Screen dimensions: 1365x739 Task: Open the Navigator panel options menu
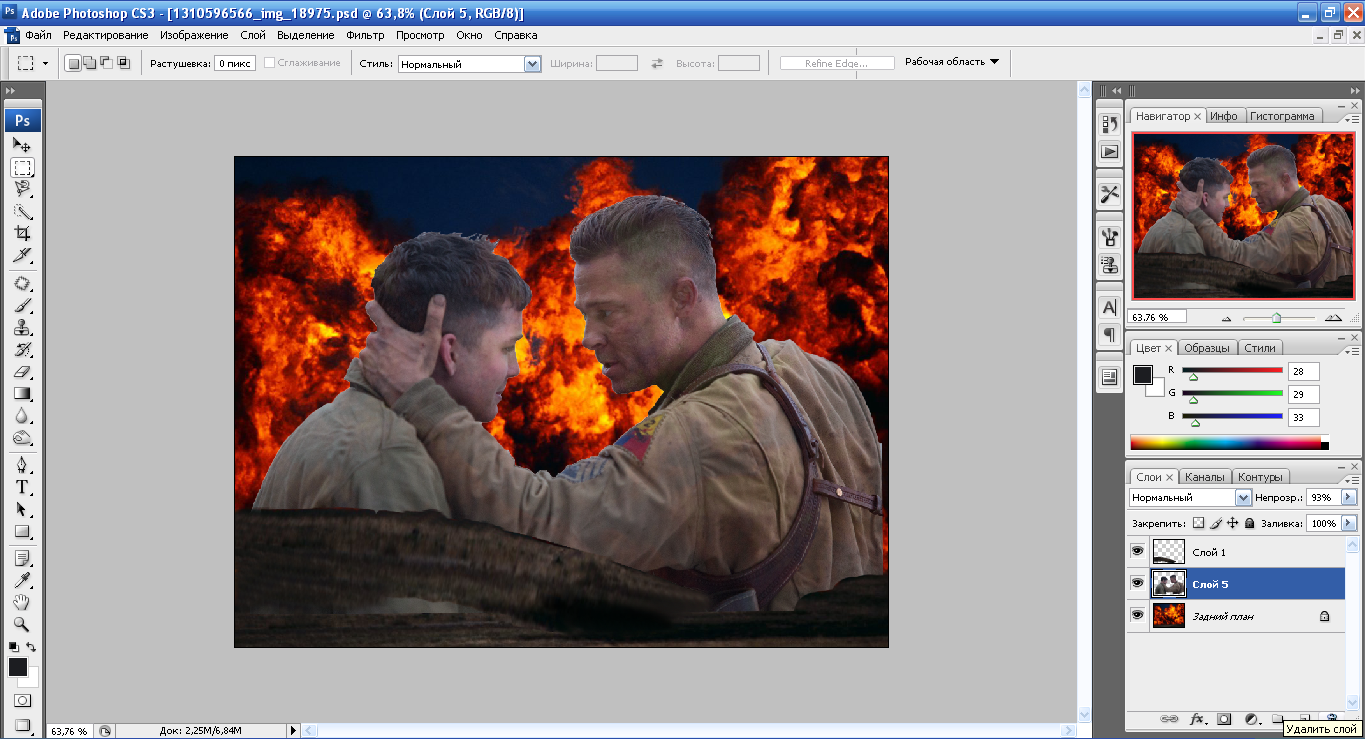[1351, 119]
